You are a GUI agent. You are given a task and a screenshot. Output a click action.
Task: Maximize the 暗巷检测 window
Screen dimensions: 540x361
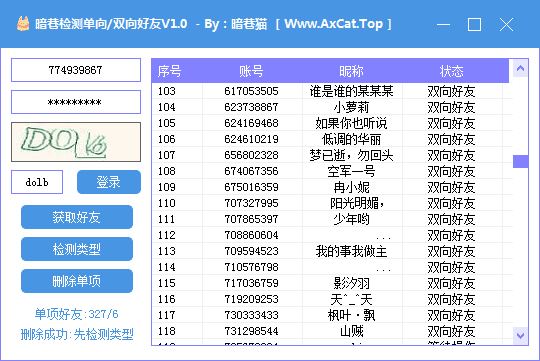coord(474,24)
